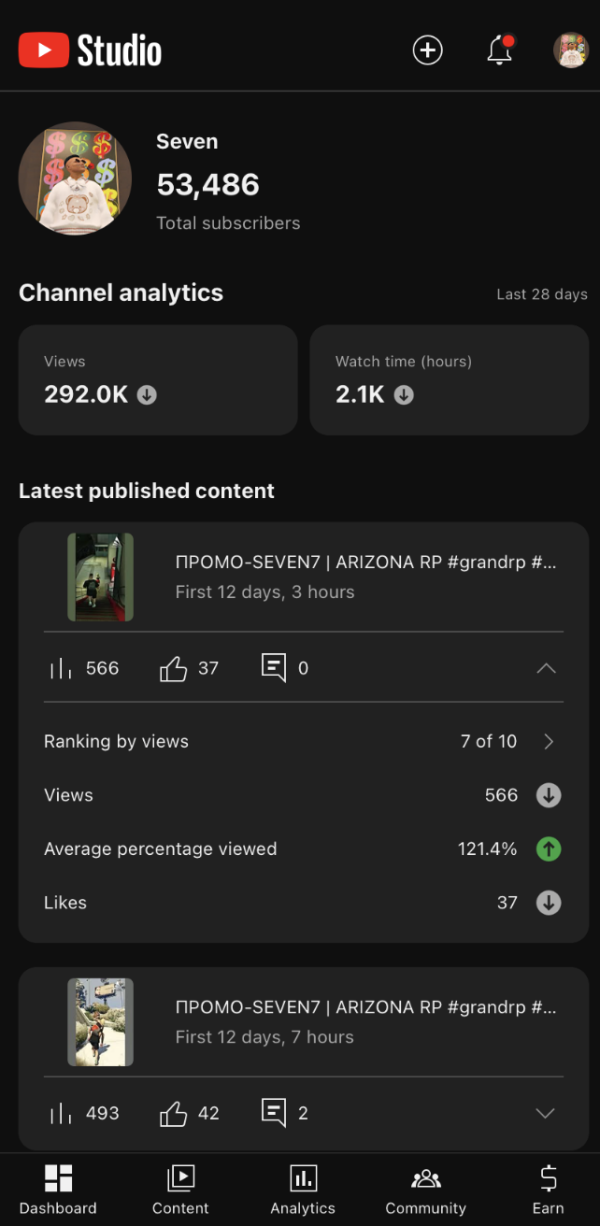The image size is (600, 1226).
Task: Open the Earn tab
Action: (548, 1188)
